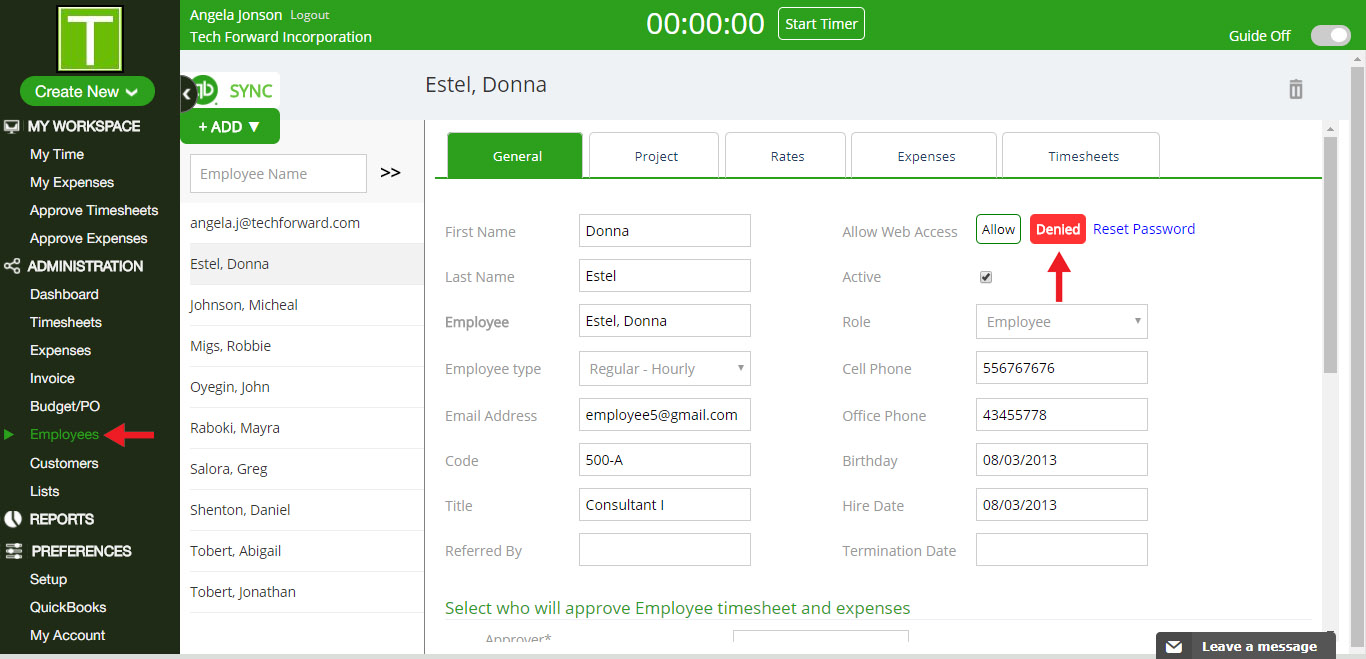Click the Code field with 500-A
Screen dimensions: 1366x659
pos(665,460)
